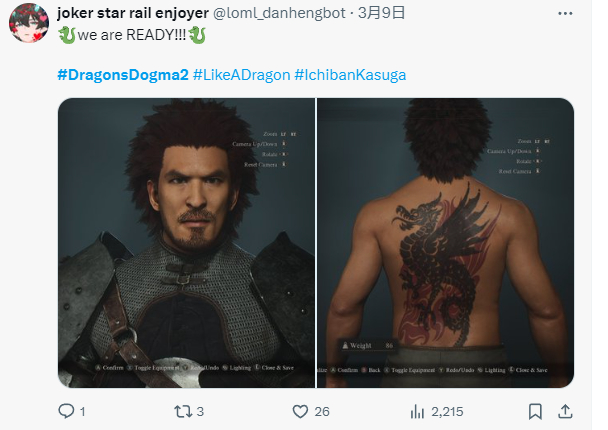Open the 3月9日 tweet timestamp

(x=358, y=13)
